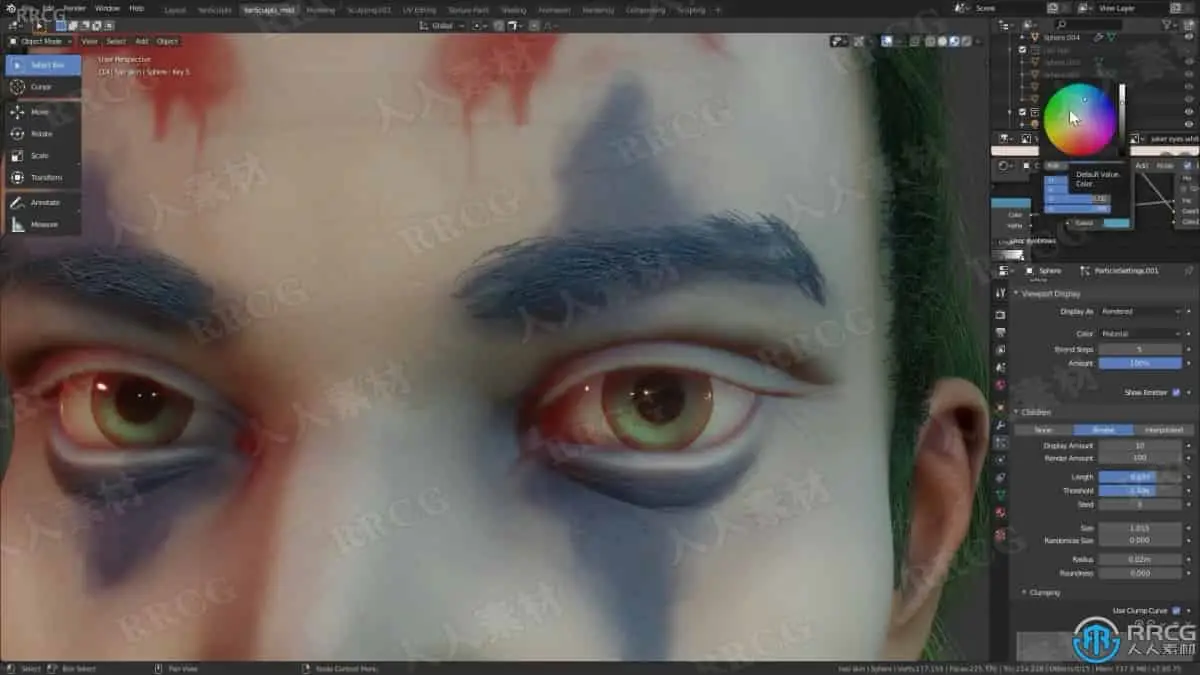The width and height of the screenshot is (1200, 675).
Task: Click inside the color wheel picker
Action: 1079,119
